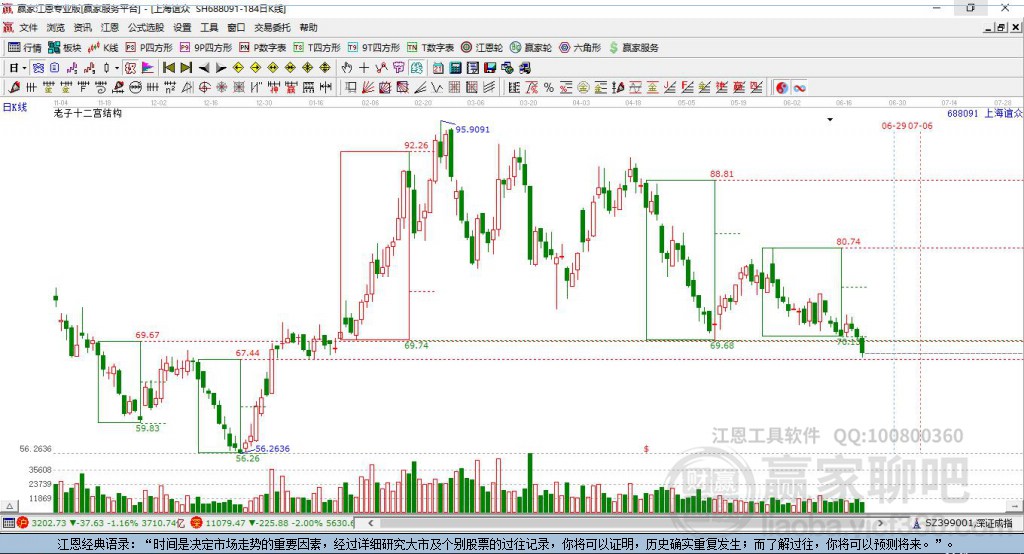Image resolution: width=1024 pixels, height=554 pixels.
Task: Click the horizontal scrollbar right arrow
Action: coord(880,523)
